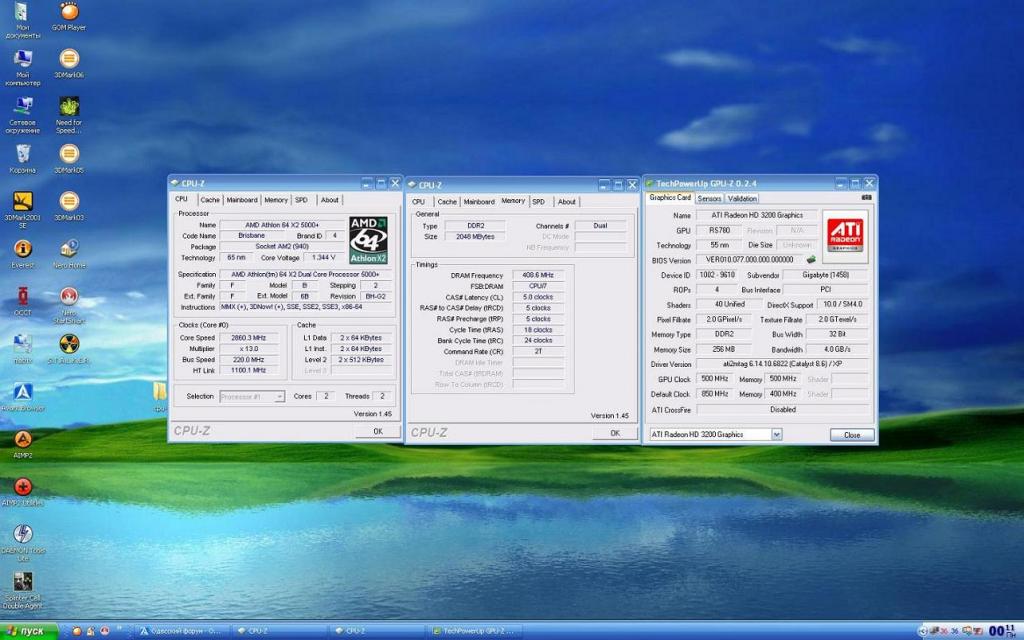Click the ATI CrossFire Disabled field
Viewport: 1024px width, 640px height.
click(782, 409)
